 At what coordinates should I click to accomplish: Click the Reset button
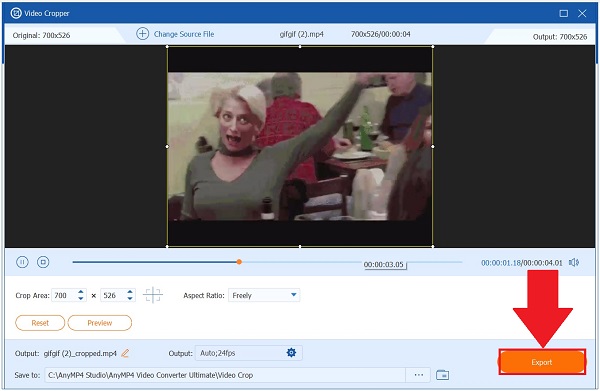[x=40, y=323]
